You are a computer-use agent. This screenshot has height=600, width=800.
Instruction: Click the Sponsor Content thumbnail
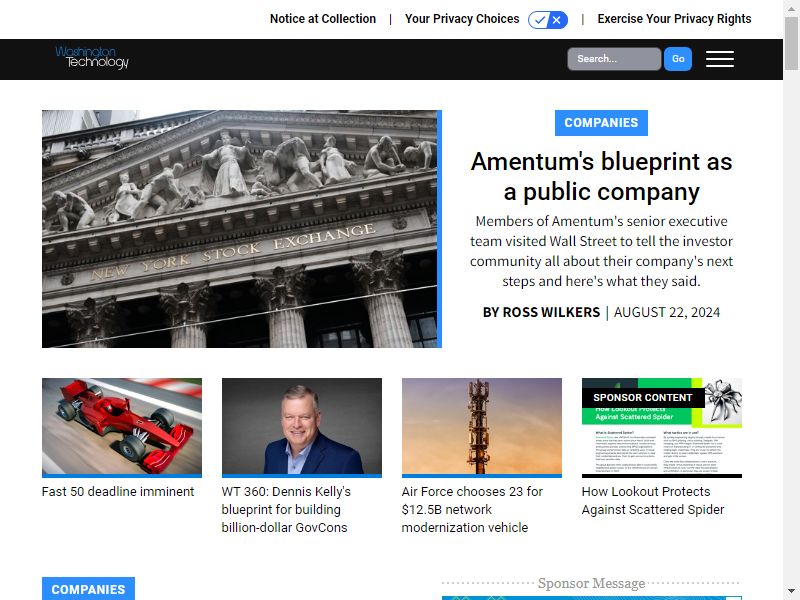(662, 428)
